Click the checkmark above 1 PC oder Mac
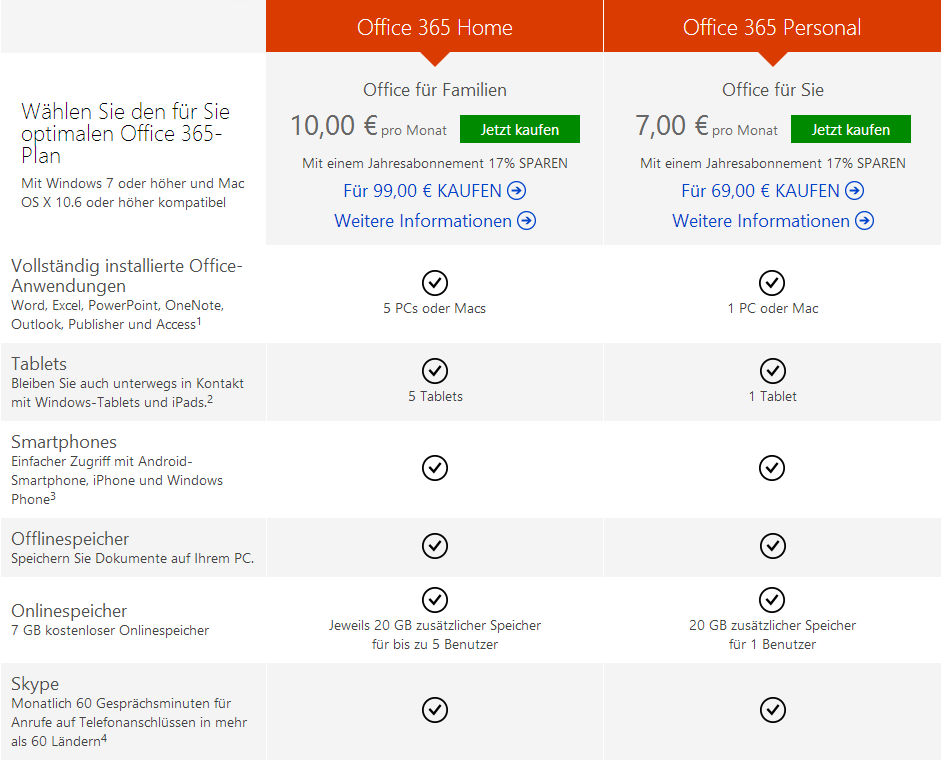This screenshot has width=942, height=769. click(772, 283)
